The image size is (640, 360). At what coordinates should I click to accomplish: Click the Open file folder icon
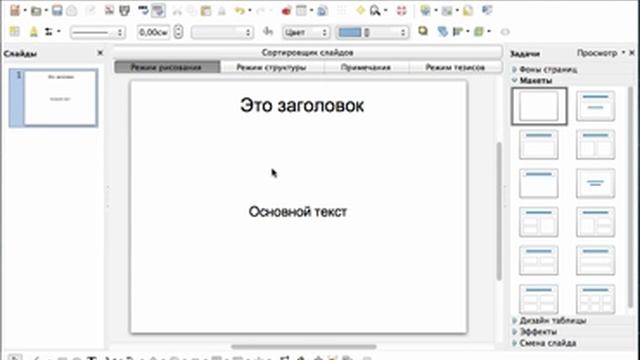coord(36,10)
